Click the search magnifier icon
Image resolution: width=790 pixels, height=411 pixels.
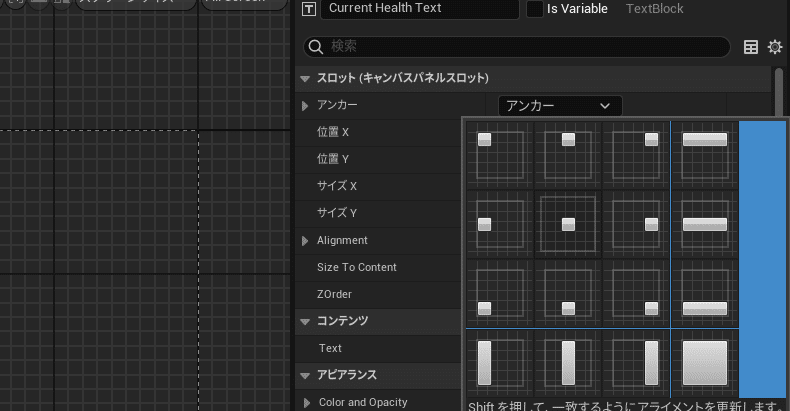[316, 47]
